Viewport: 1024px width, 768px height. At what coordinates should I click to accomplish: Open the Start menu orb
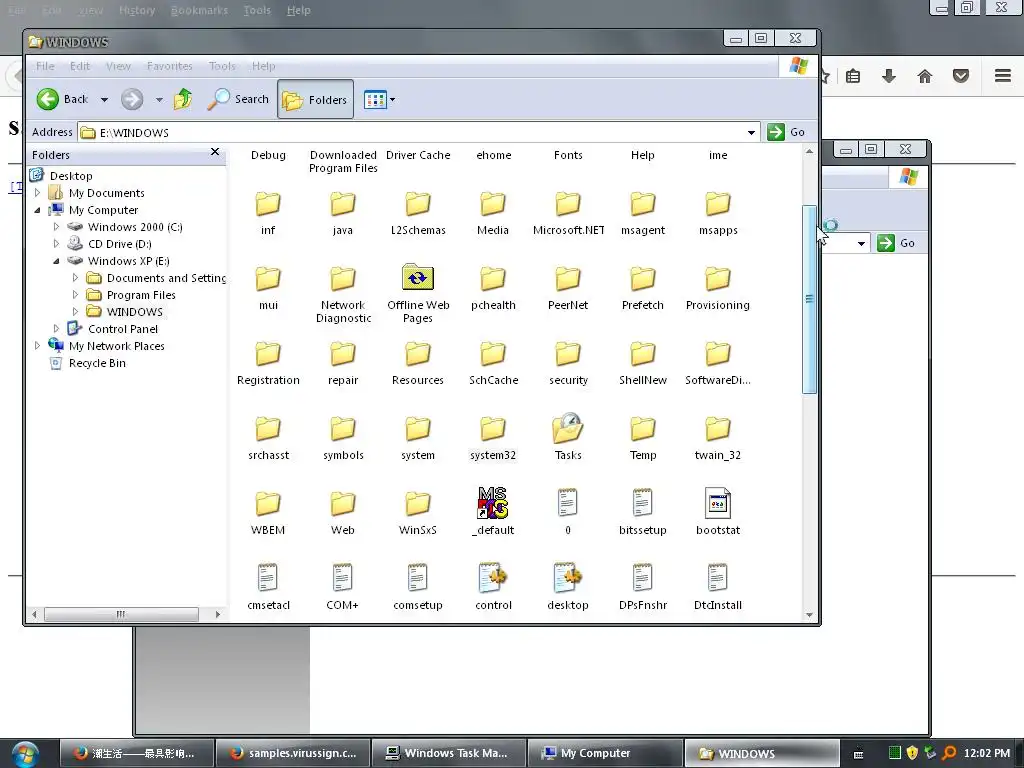[25, 754]
